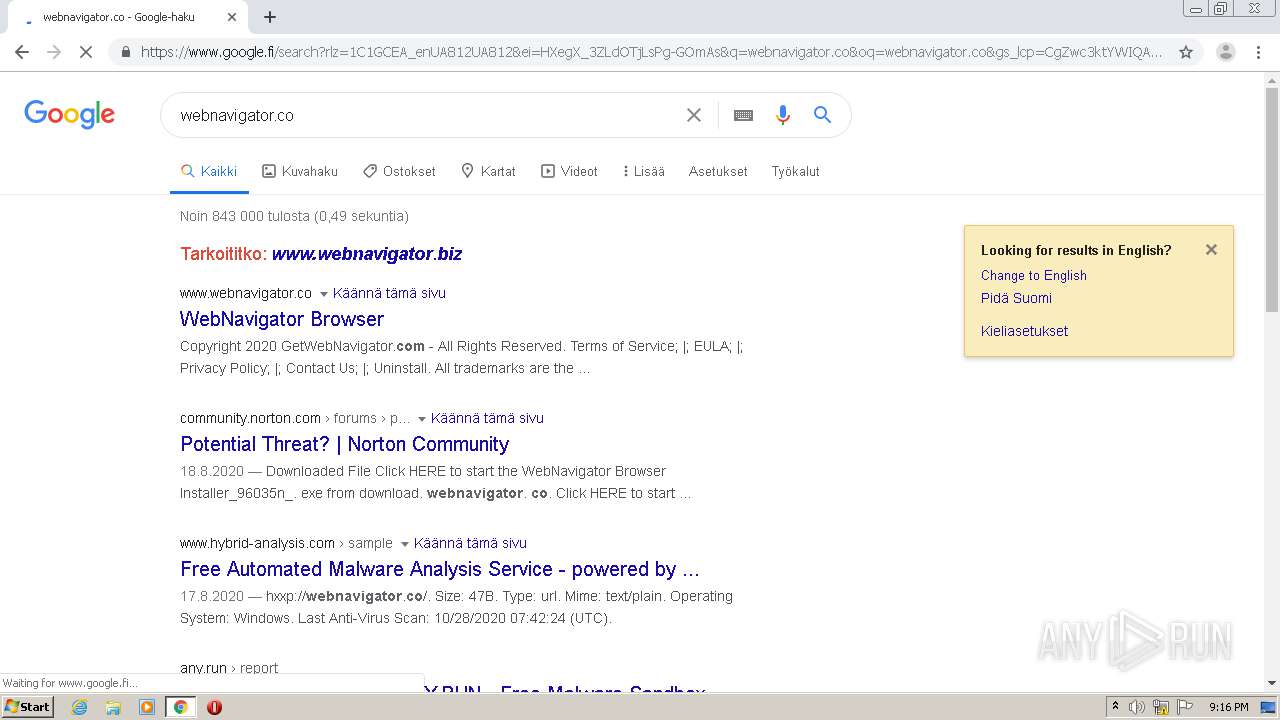The image size is (1280, 720).
Task: Switch to Kuvahaku image search
Action: point(300,171)
